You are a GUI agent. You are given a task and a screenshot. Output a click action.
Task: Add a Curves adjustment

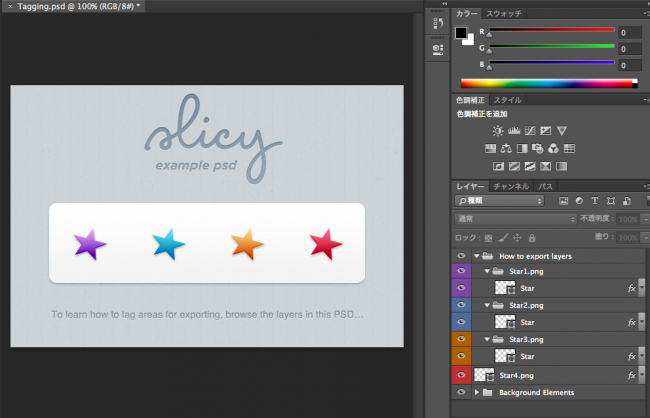coord(530,131)
